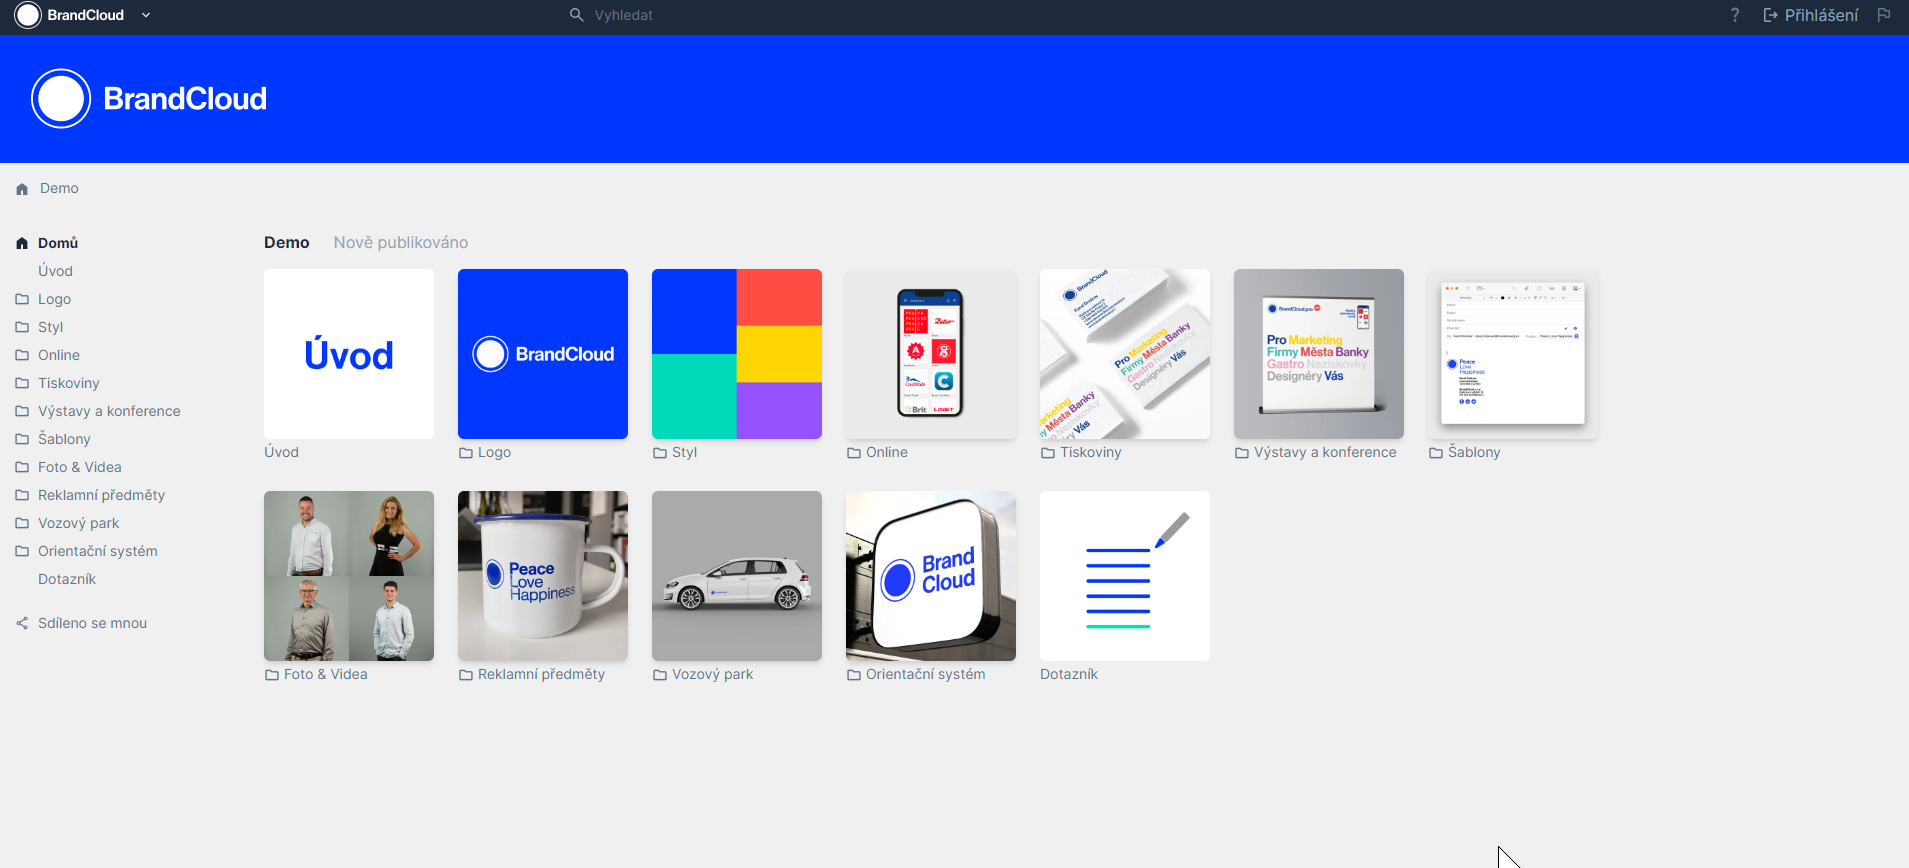Click the home icon in the Demo breadcrumb
The height and width of the screenshot is (868, 1909).
(22, 189)
